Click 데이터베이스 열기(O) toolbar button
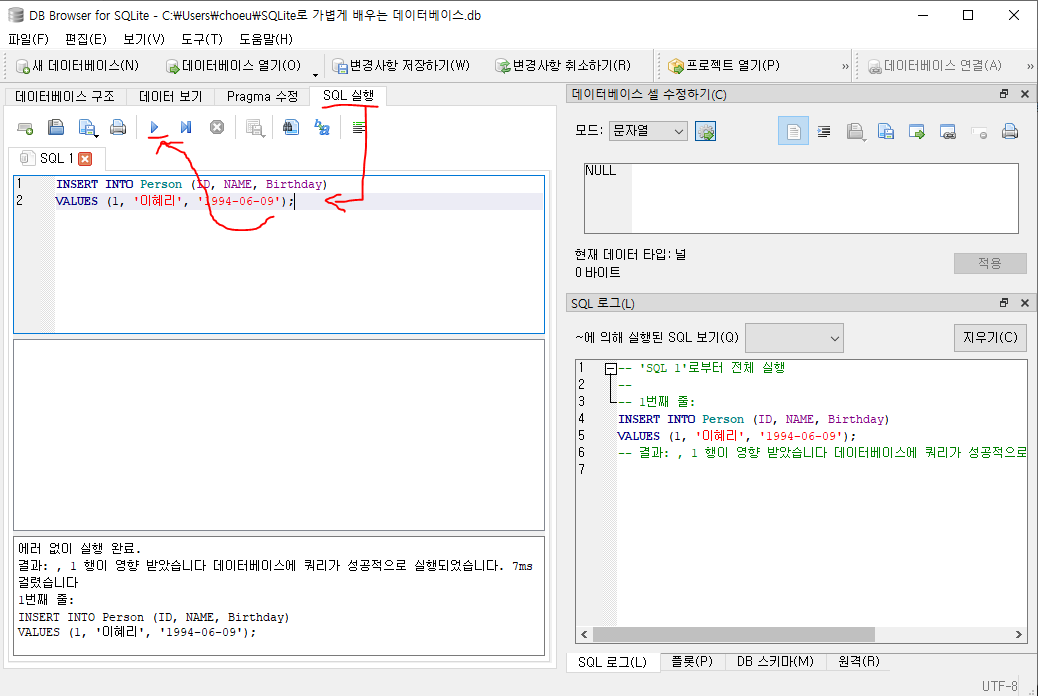Viewport: 1038px width, 696px height. [233, 66]
